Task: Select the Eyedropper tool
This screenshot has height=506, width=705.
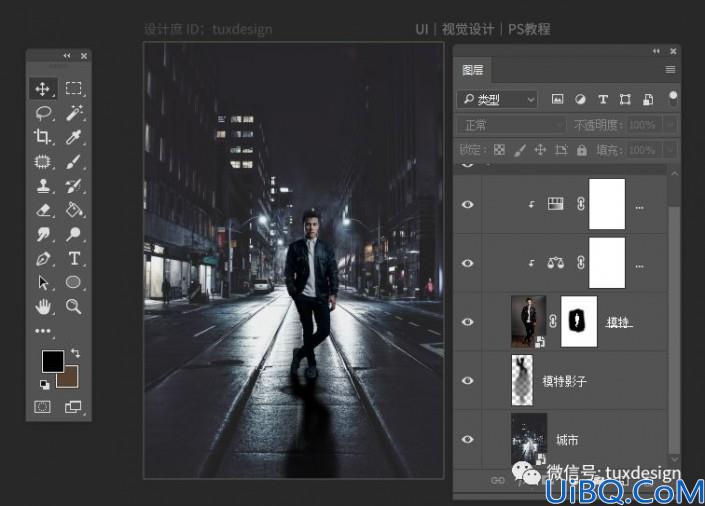Action: tap(74, 137)
